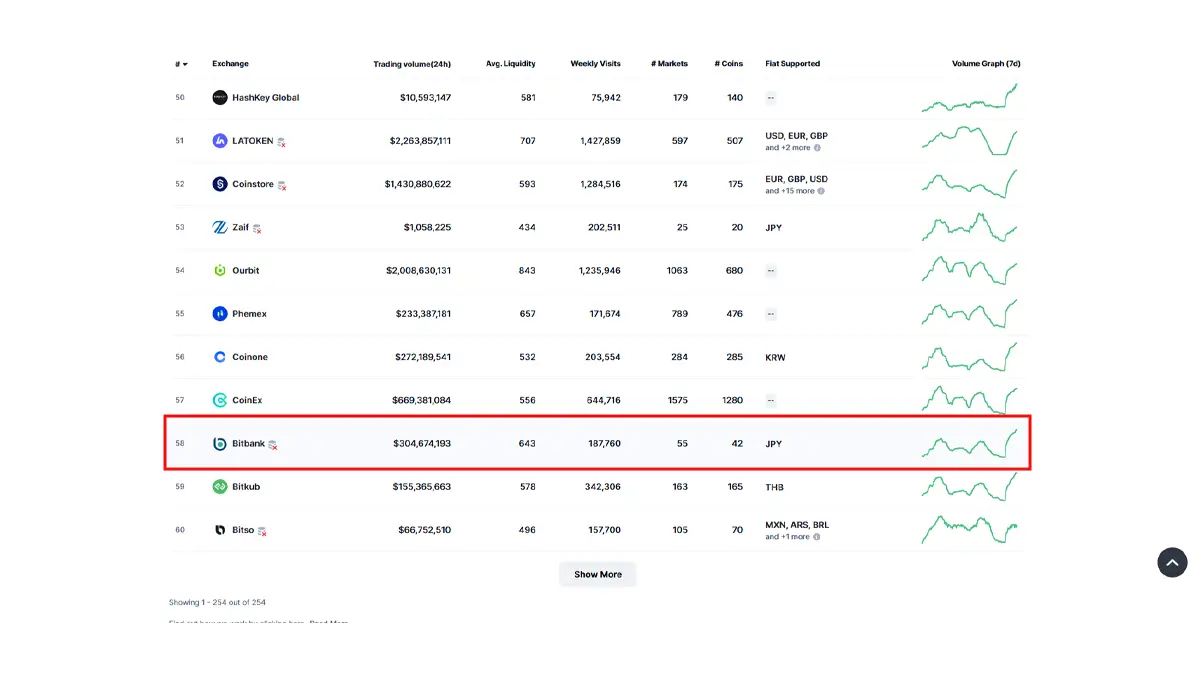Click Bitbank's trading volume $304,674,193

coord(422,443)
